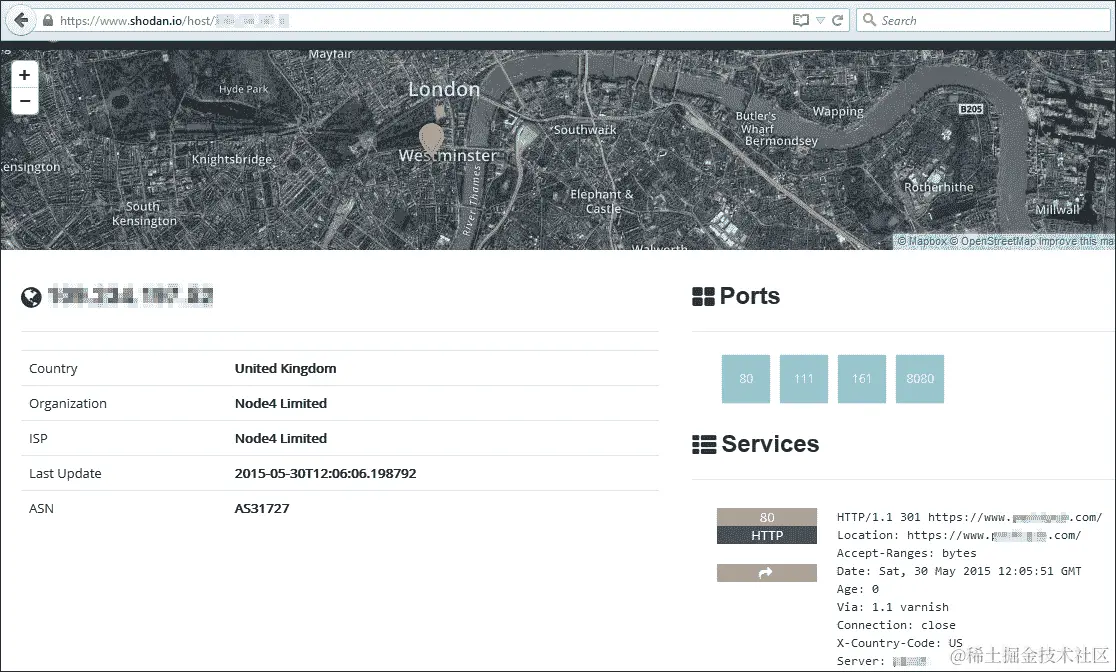
Task: Click the Country field label
Action: 53,368
